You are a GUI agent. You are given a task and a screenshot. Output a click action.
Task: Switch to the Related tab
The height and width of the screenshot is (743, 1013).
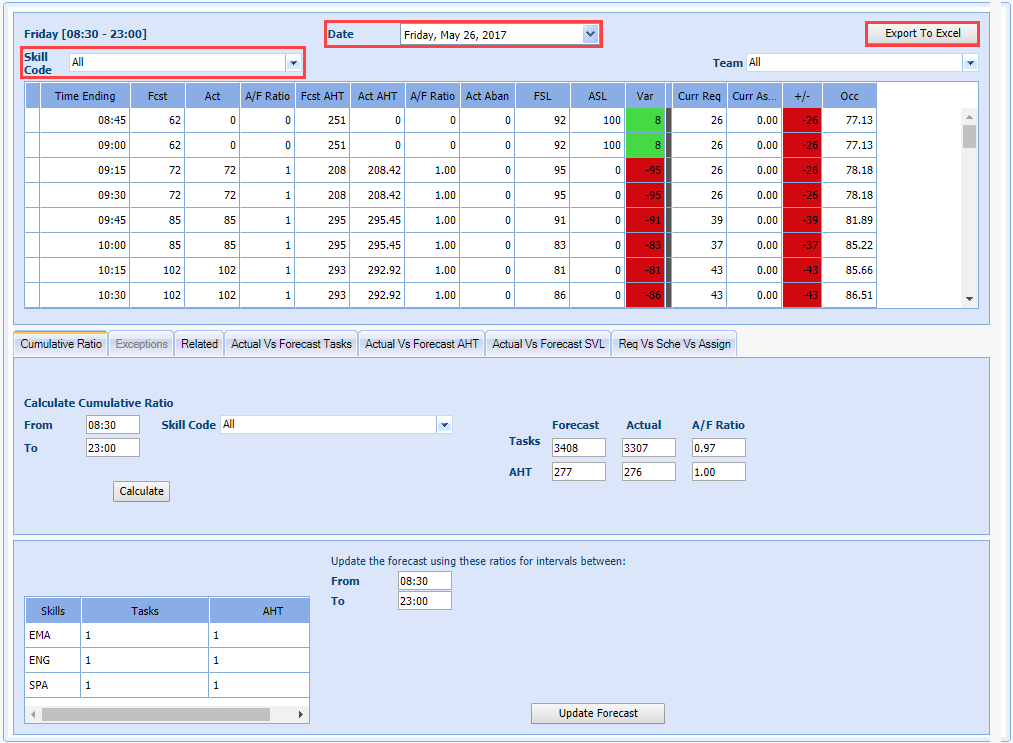click(x=199, y=344)
